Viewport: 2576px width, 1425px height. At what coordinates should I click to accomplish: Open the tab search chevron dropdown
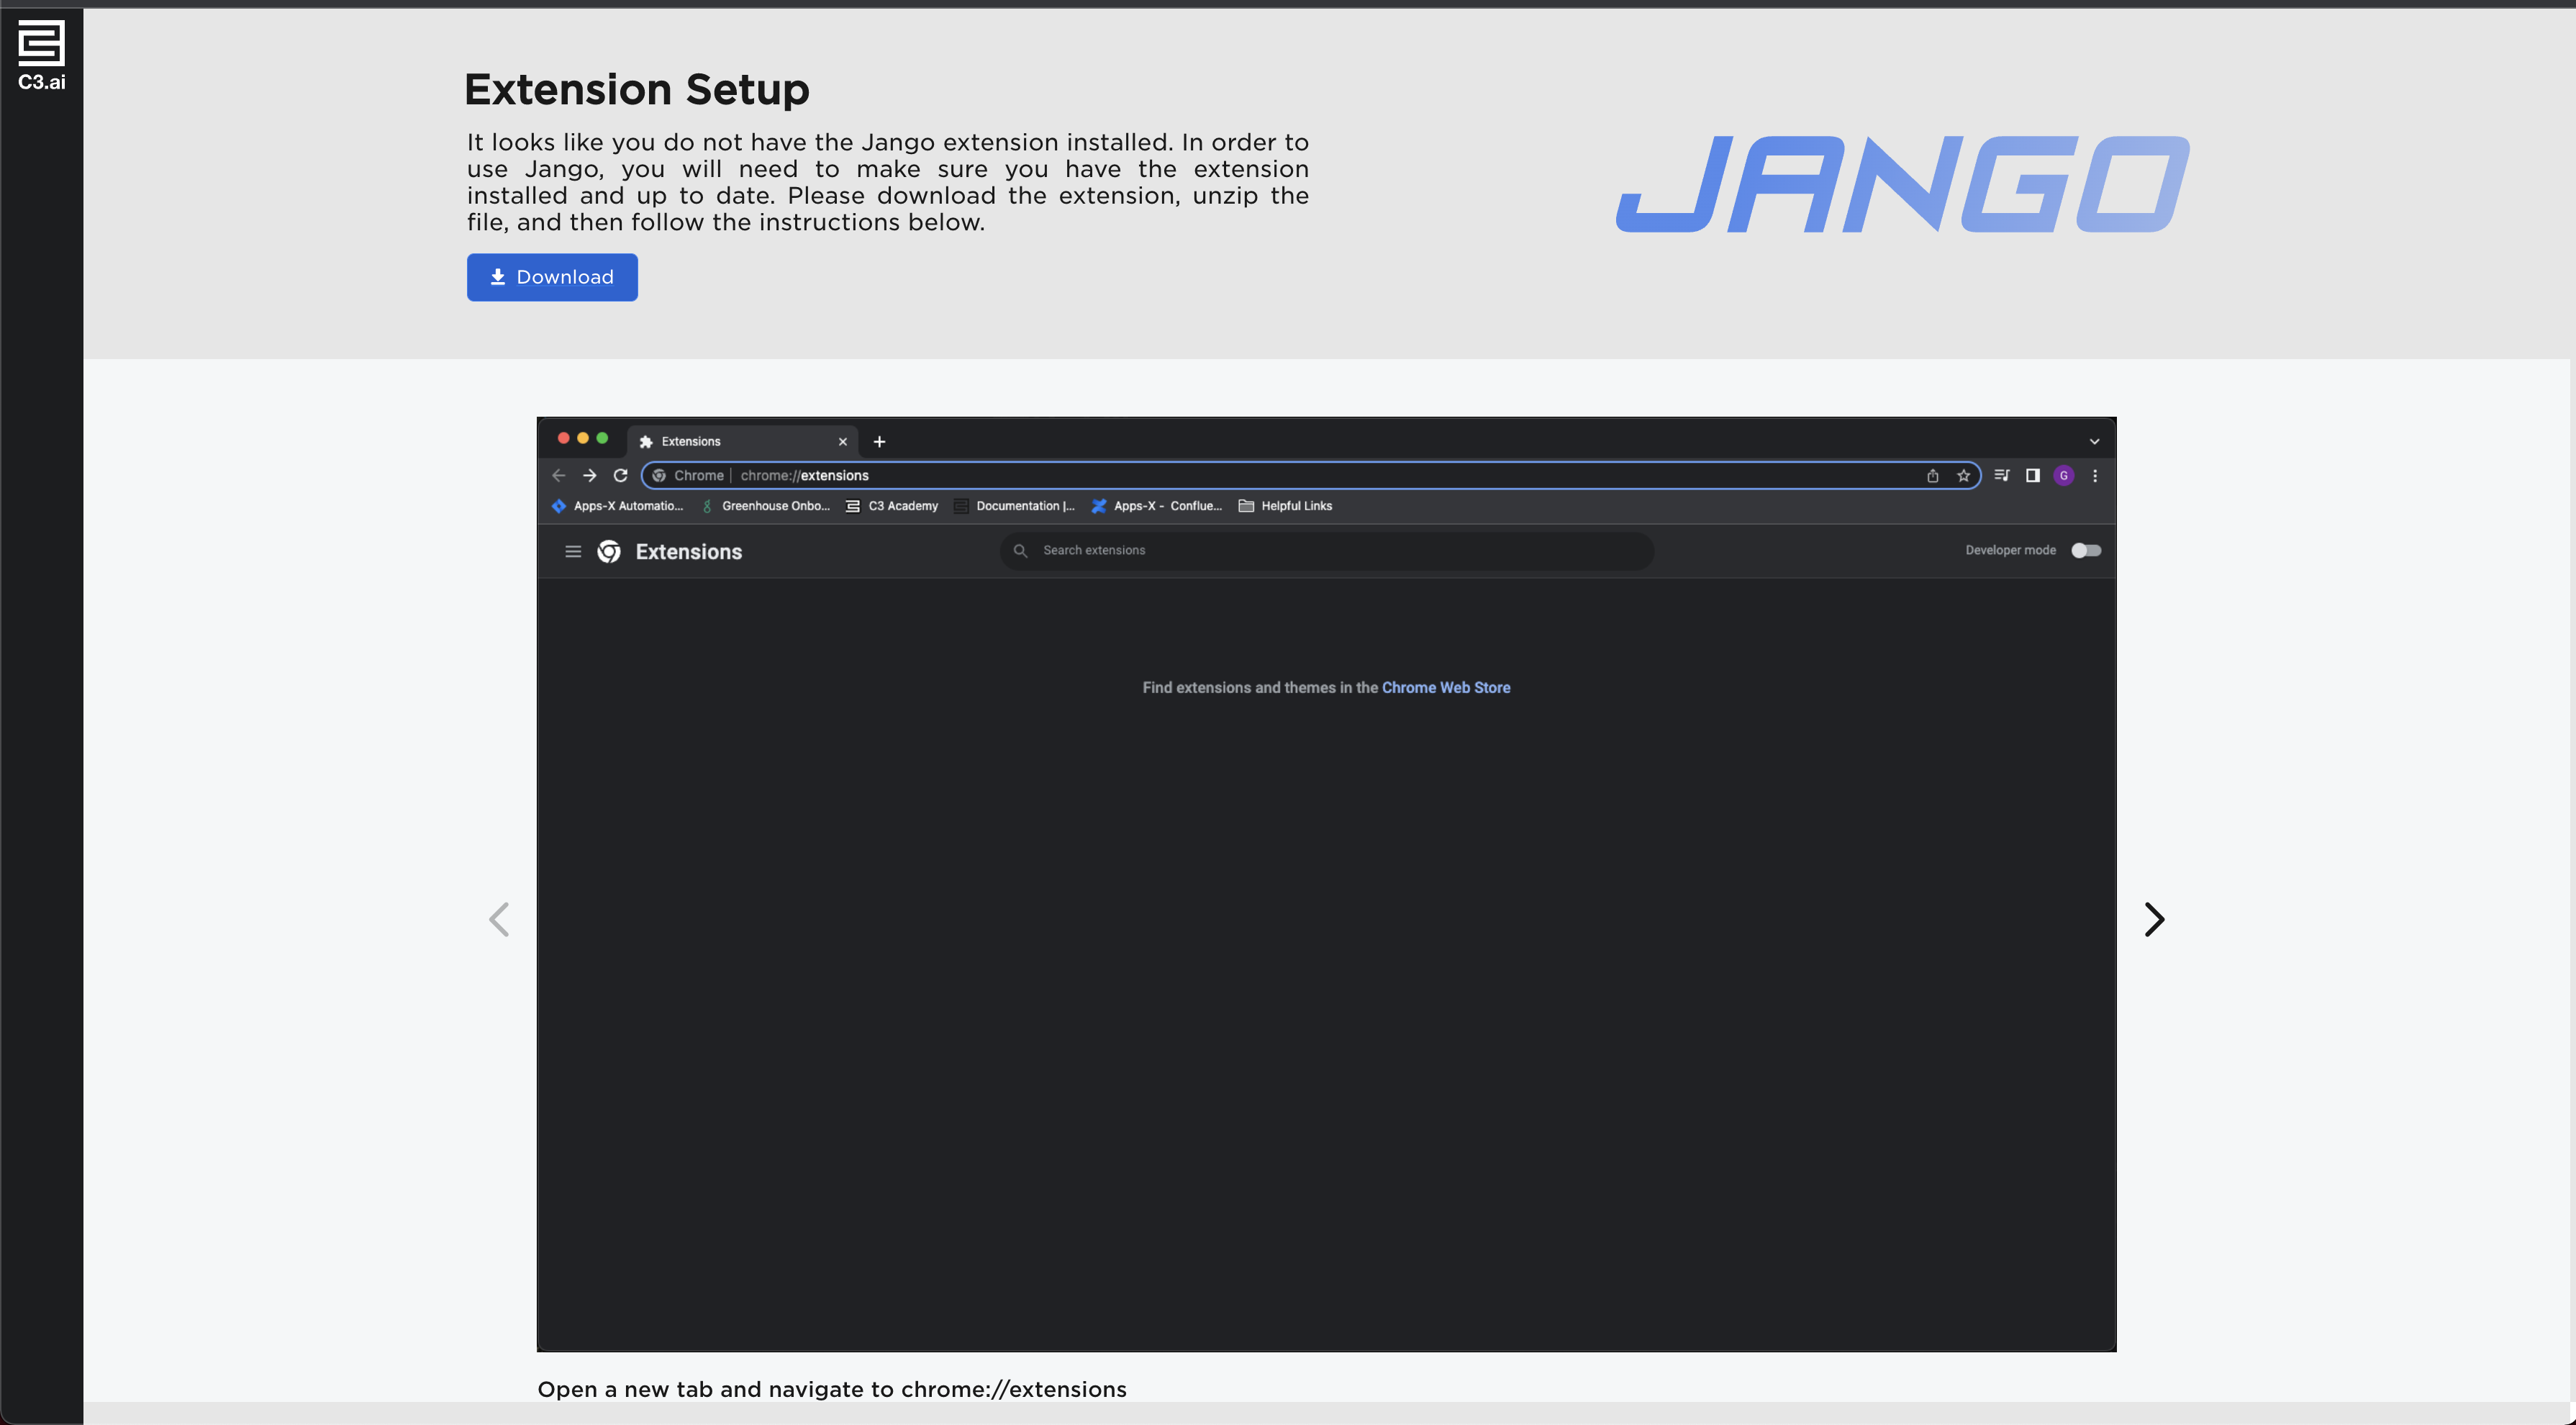[x=2095, y=441]
